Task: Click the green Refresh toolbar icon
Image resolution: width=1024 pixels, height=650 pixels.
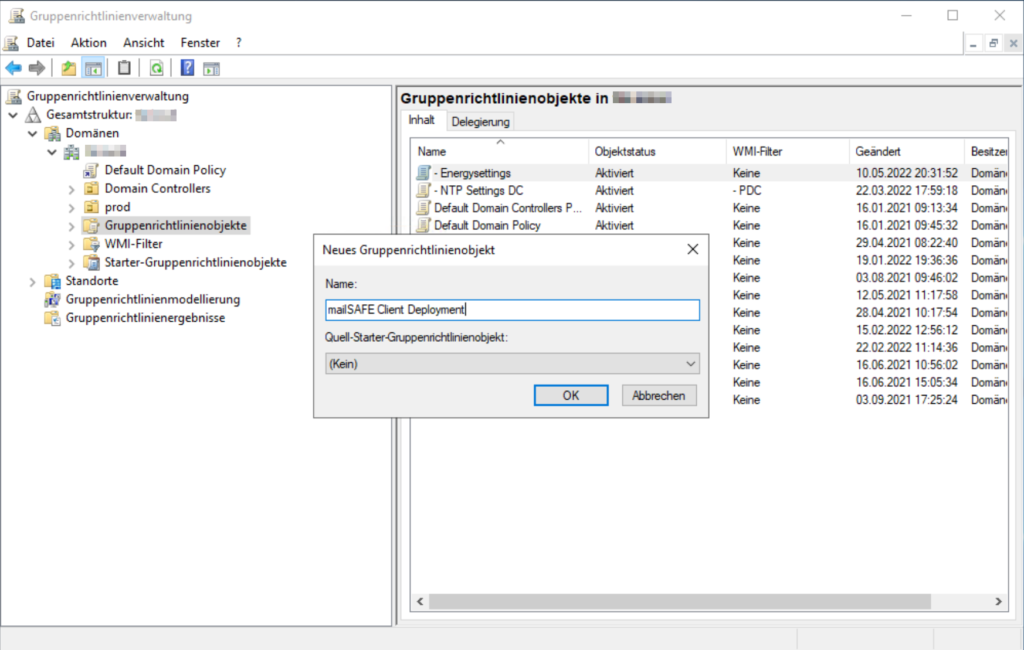Action: pyautogui.click(x=156, y=68)
